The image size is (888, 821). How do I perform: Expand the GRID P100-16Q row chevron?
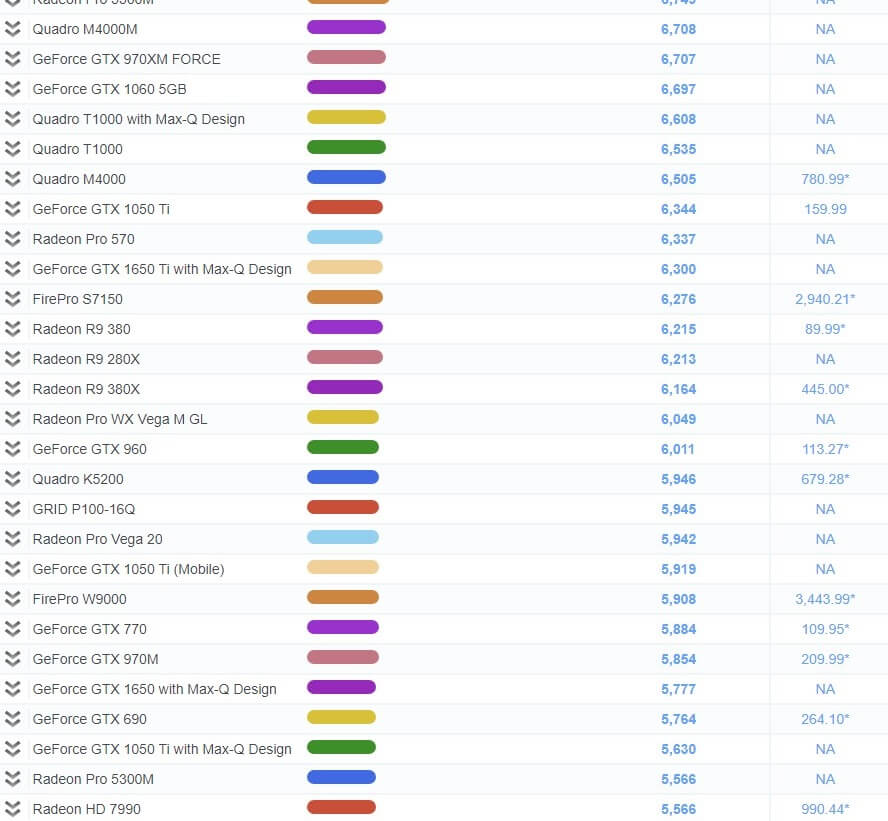click(12, 509)
